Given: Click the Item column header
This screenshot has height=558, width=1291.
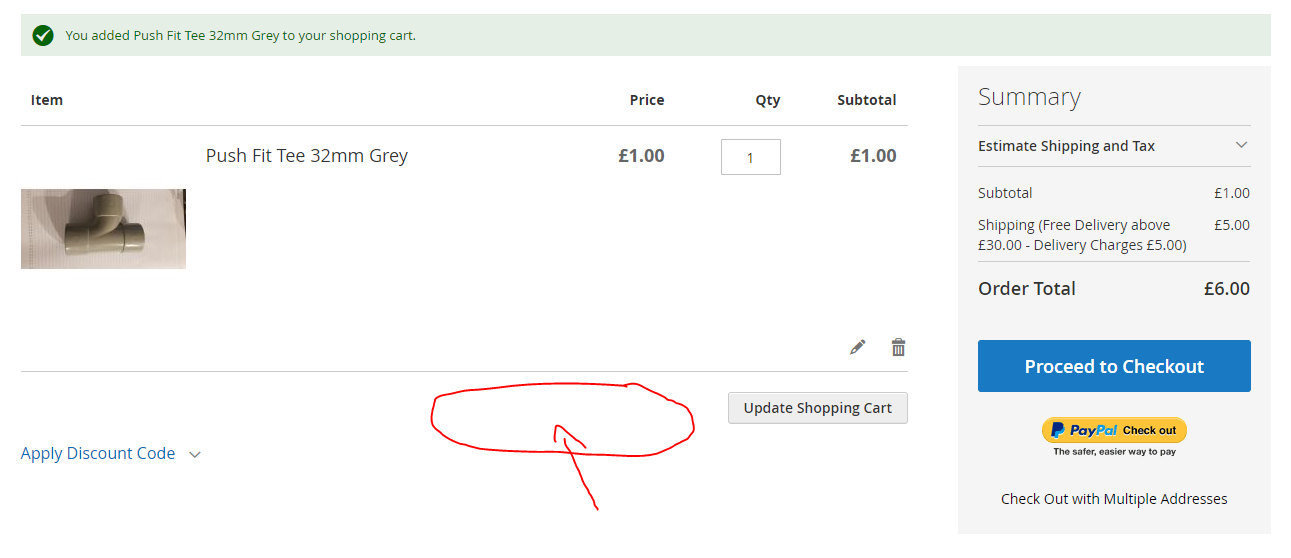Looking at the screenshot, I should coord(47,100).
